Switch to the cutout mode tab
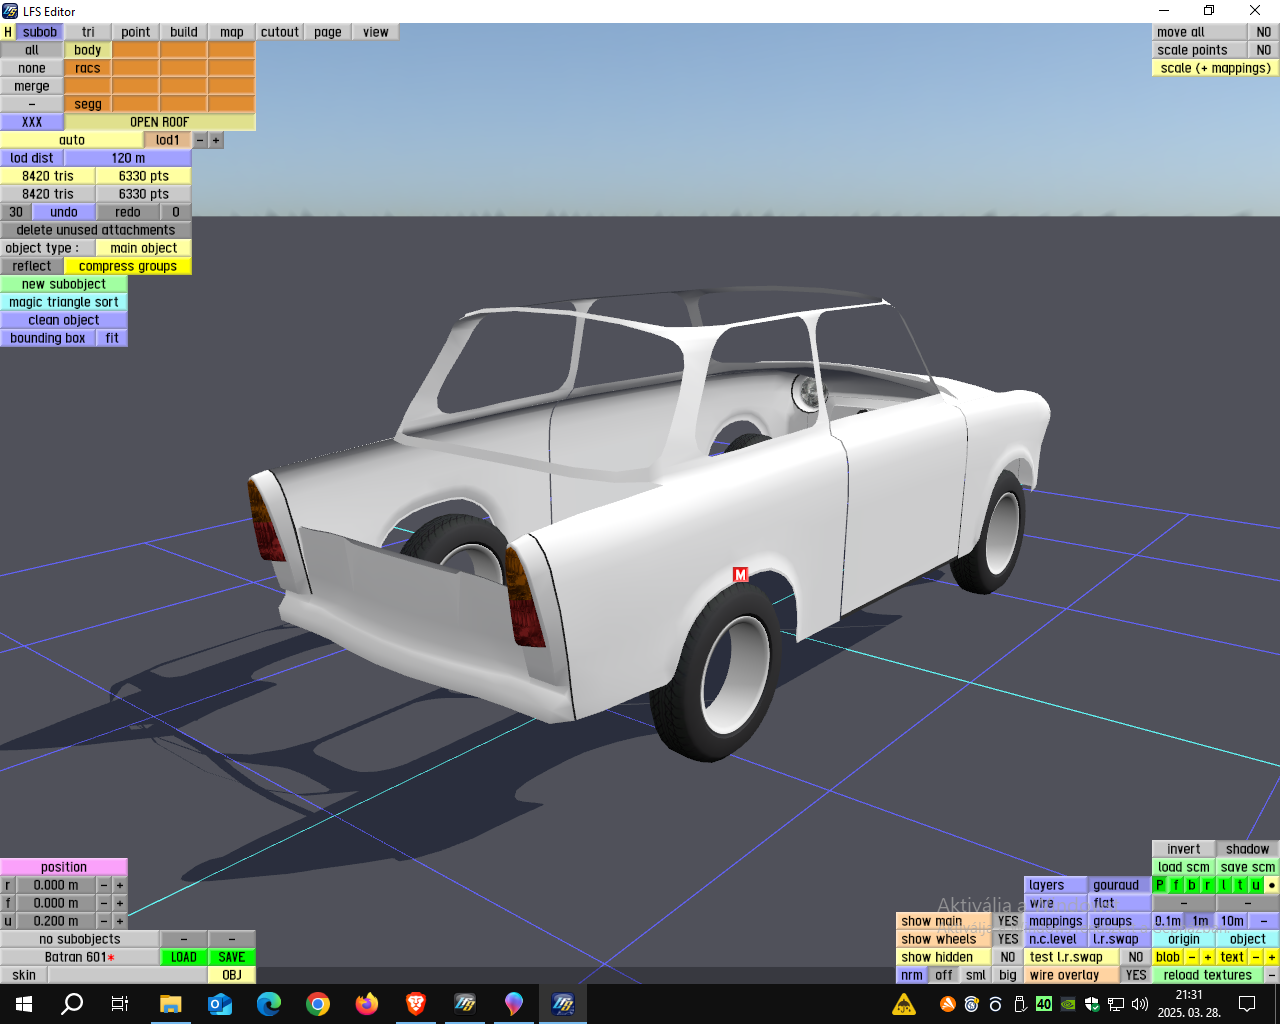Viewport: 1280px width, 1024px height. 280,32
